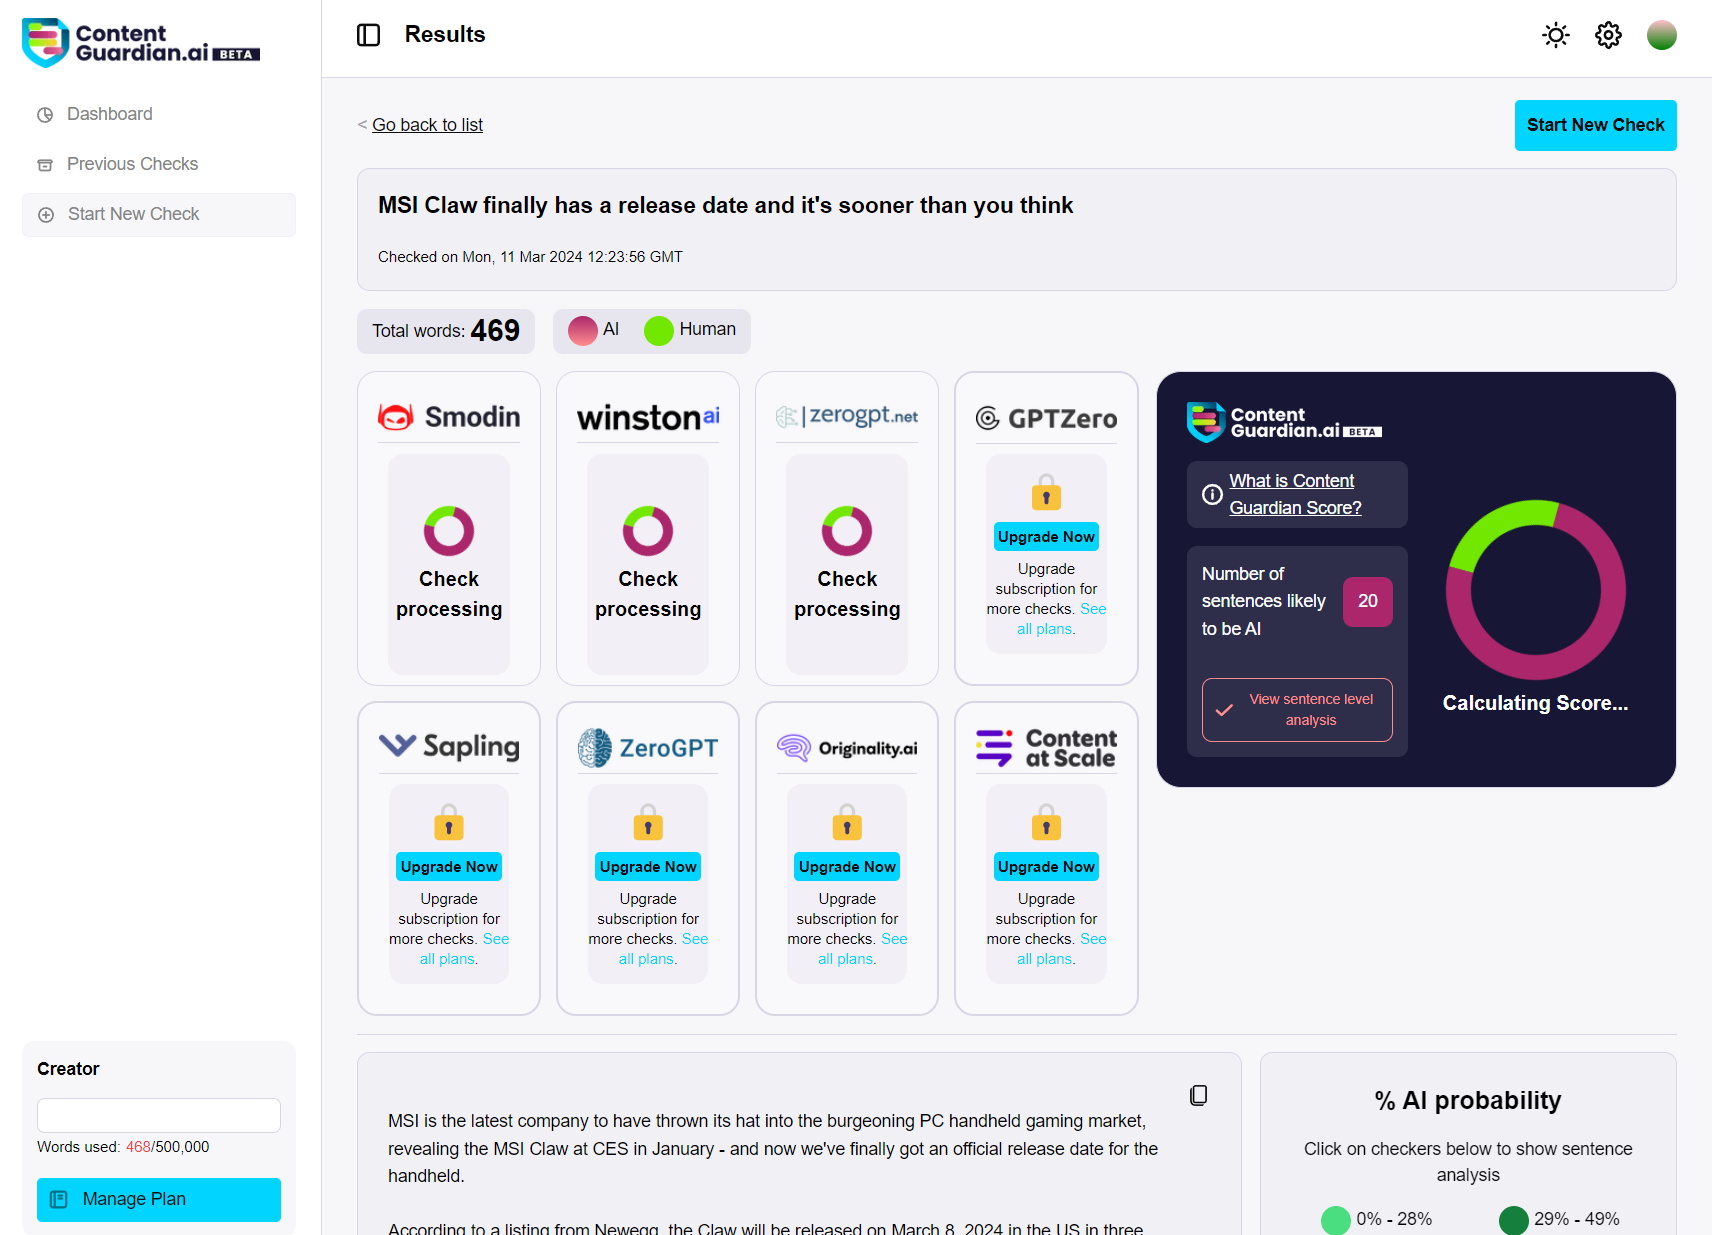Click the 29% - 49% probability swatch
This screenshot has height=1235, width=1712.
(1514, 1220)
